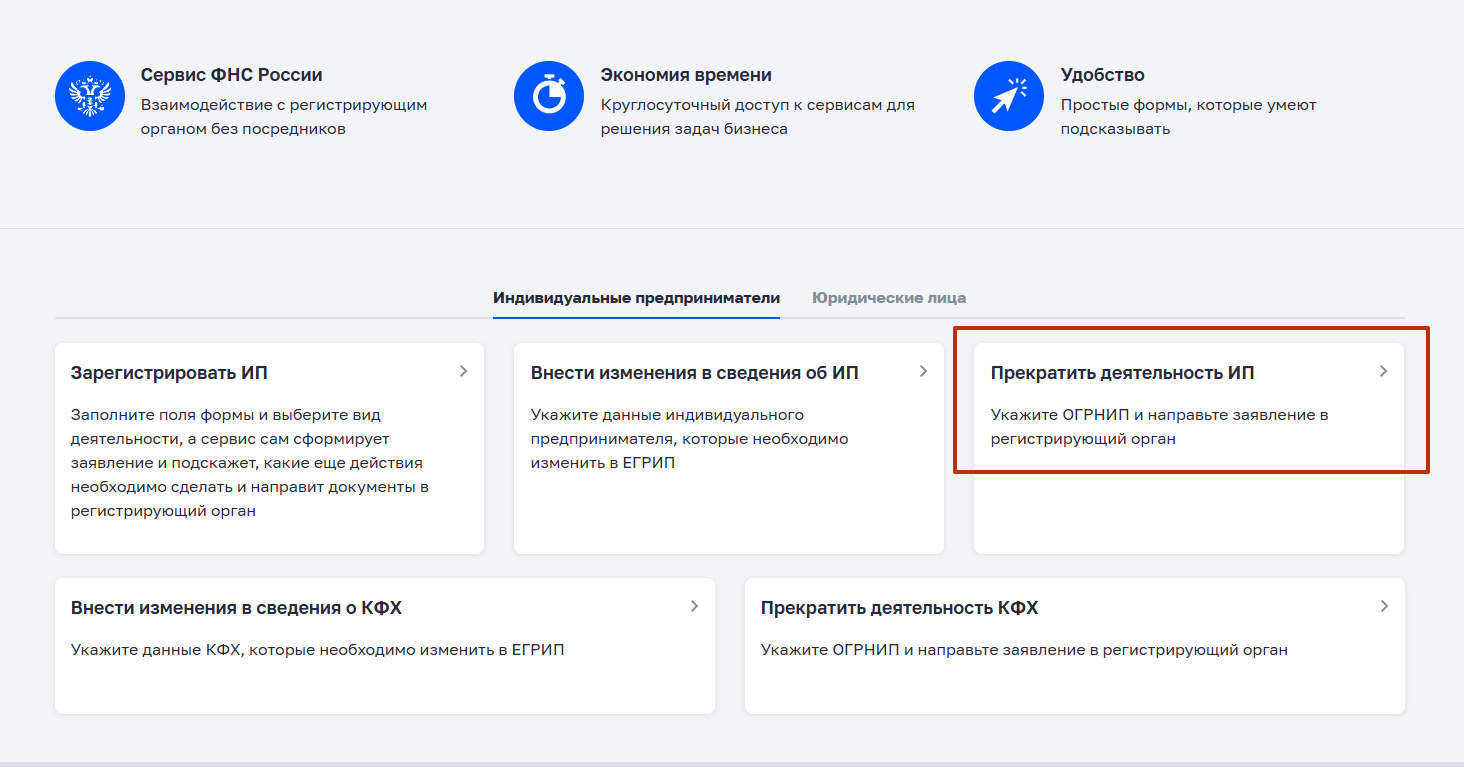Viewport: 1464px width, 767px height.
Task: Open Внести изменения в сведения о КФХ title
Action: pos(236,608)
